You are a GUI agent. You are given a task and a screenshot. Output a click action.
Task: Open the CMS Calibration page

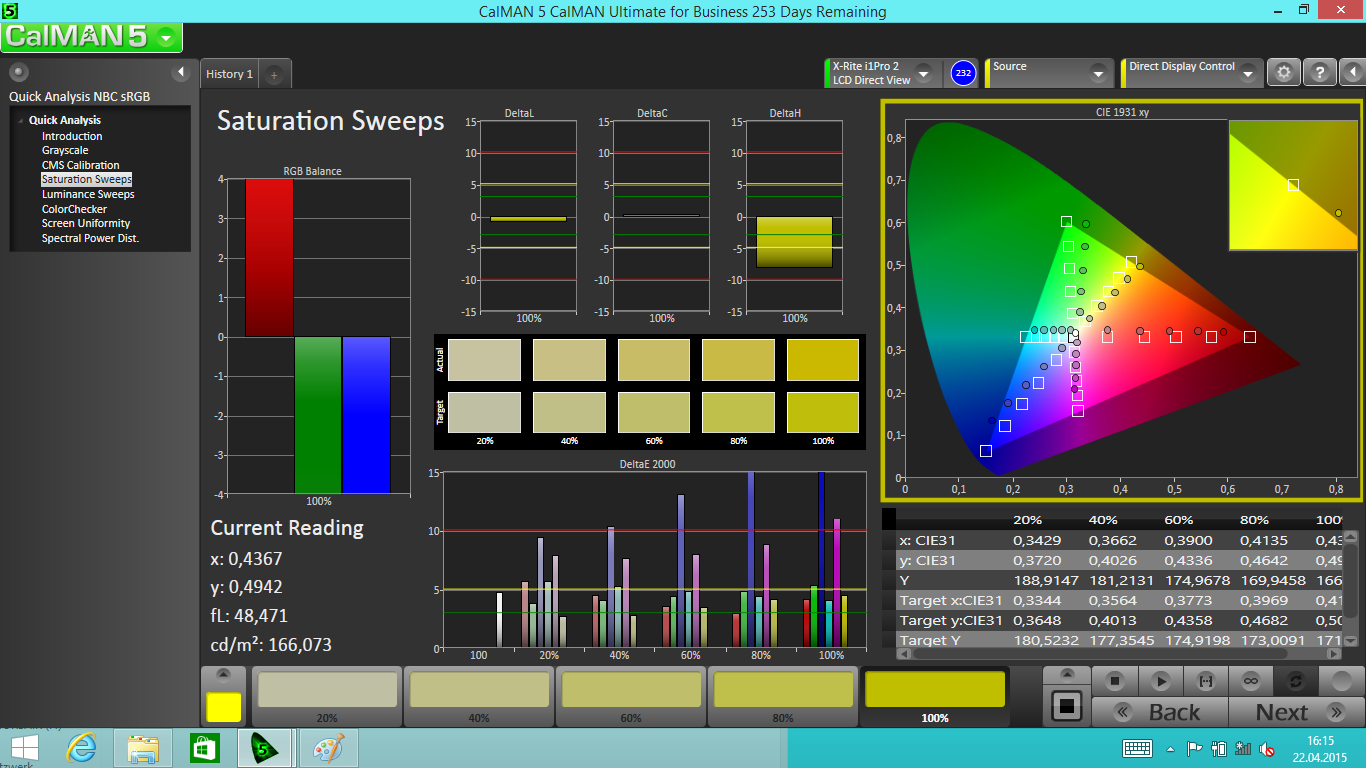coord(80,165)
